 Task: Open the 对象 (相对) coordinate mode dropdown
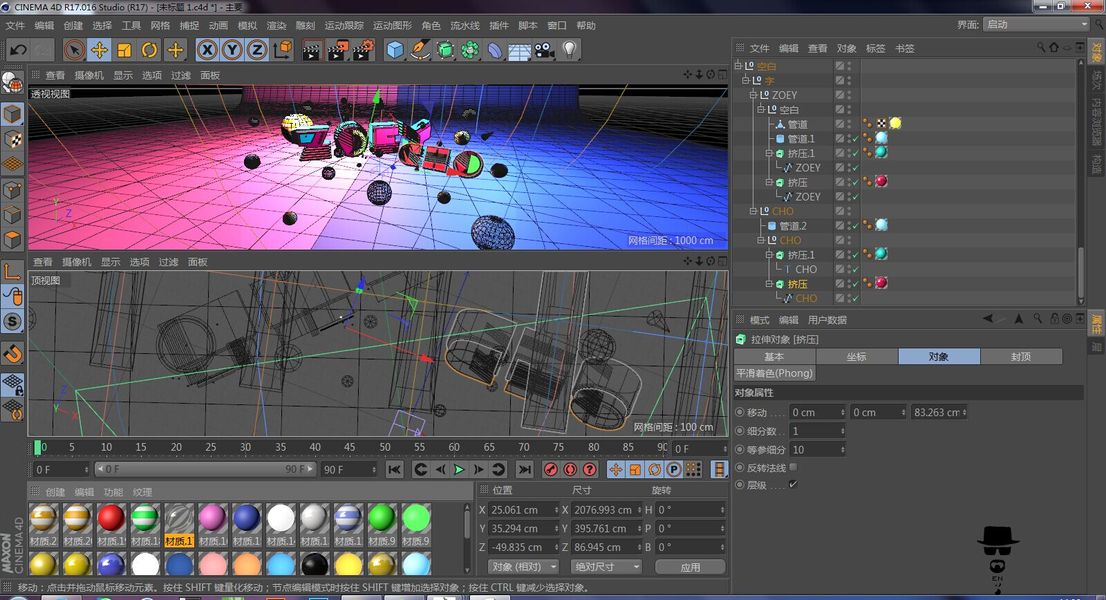pyautogui.click(x=523, y=567)
